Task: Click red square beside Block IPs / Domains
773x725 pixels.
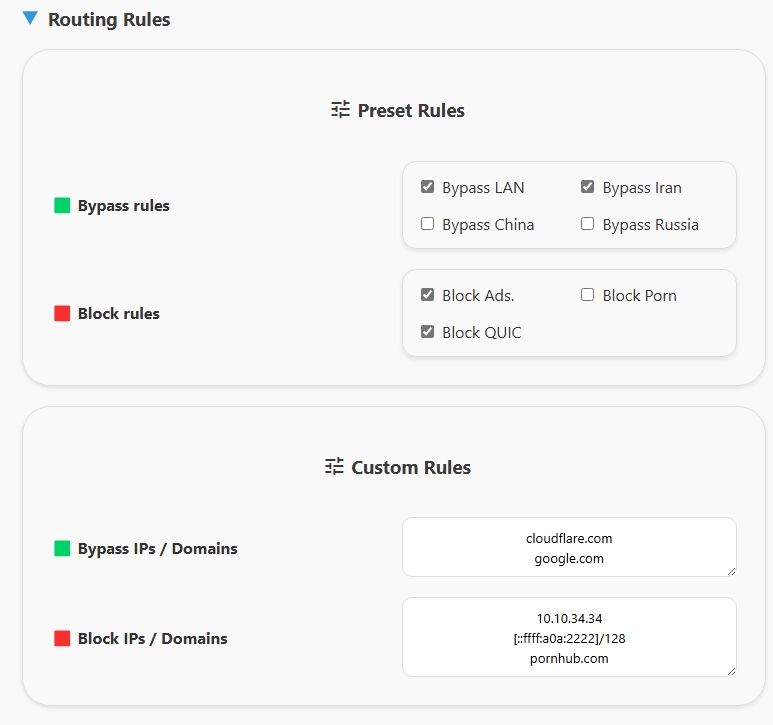Action: tap(62, 638)
